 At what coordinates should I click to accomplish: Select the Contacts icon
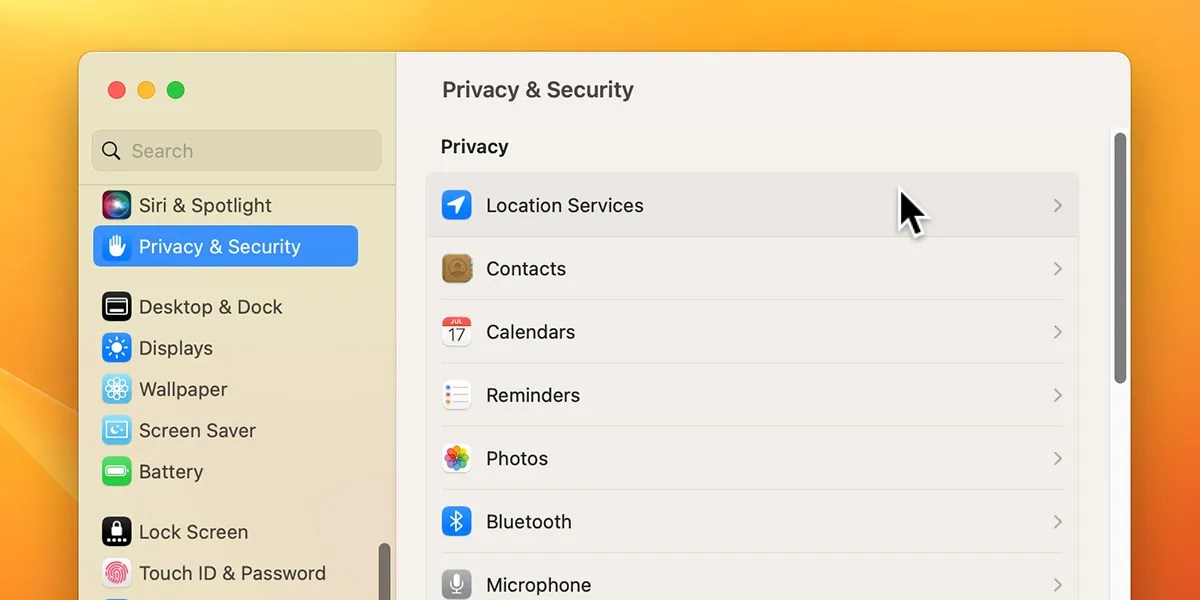pos(456,268)
